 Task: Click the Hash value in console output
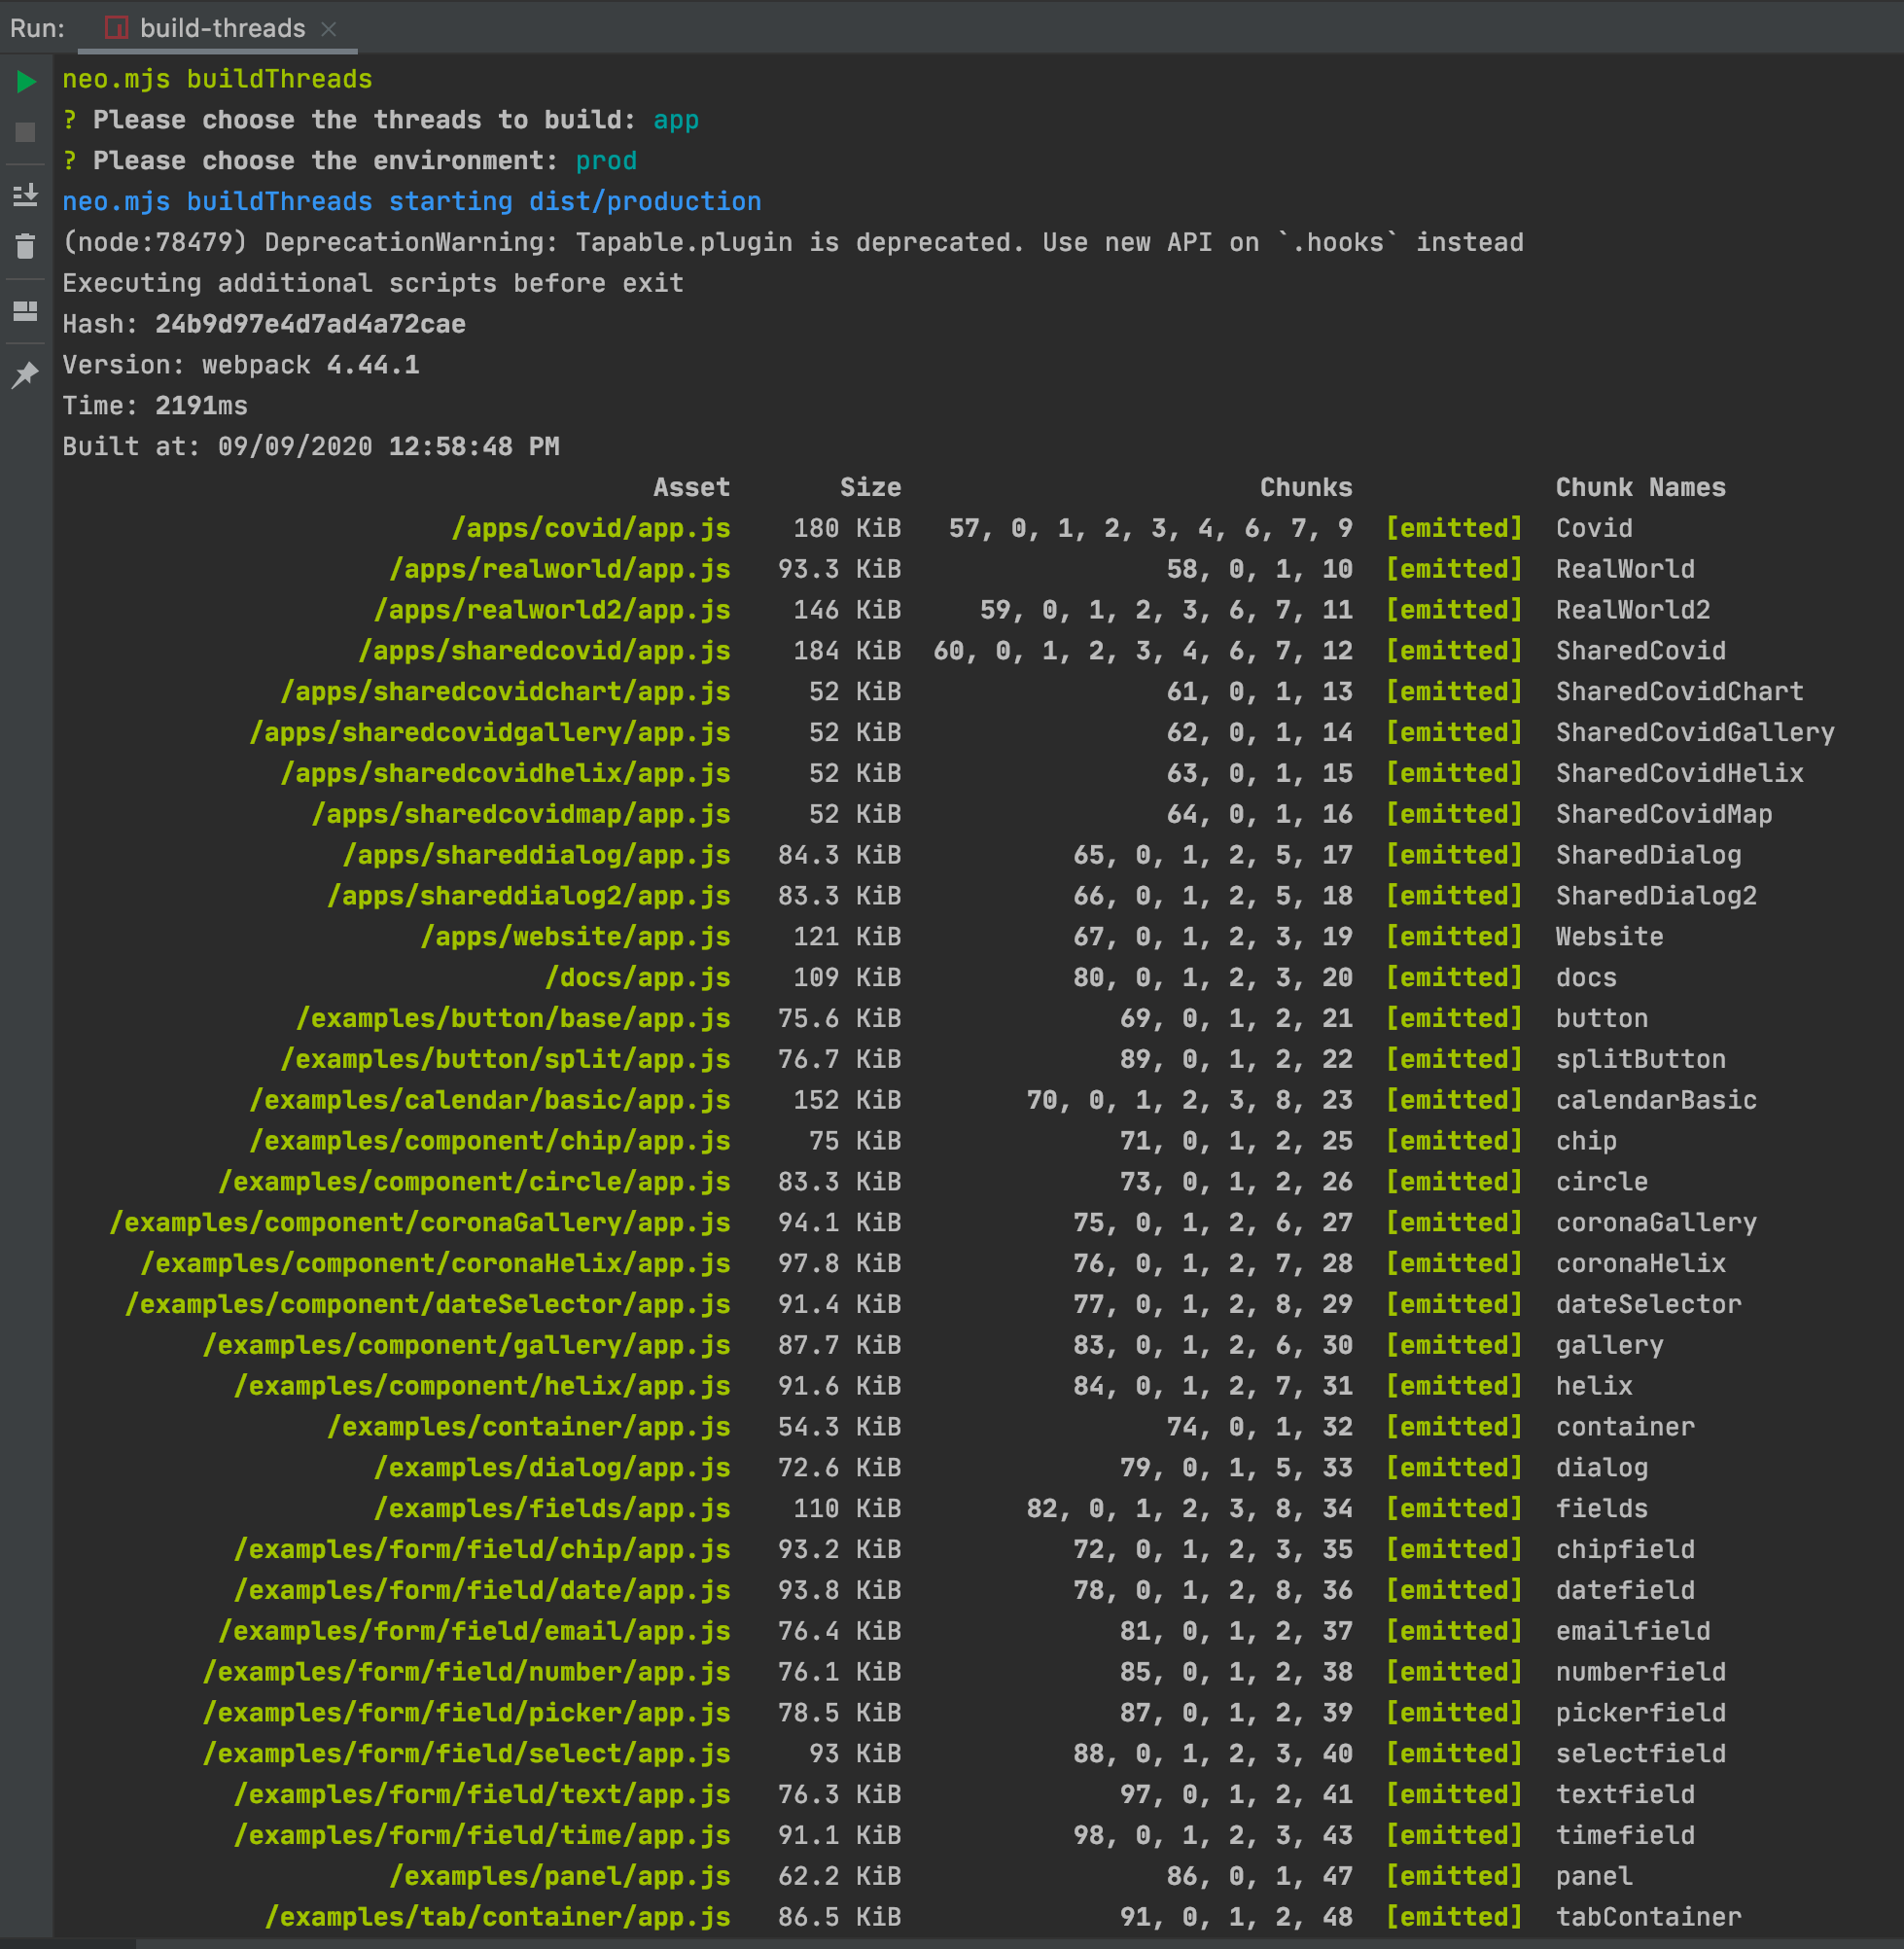point(310,324)
